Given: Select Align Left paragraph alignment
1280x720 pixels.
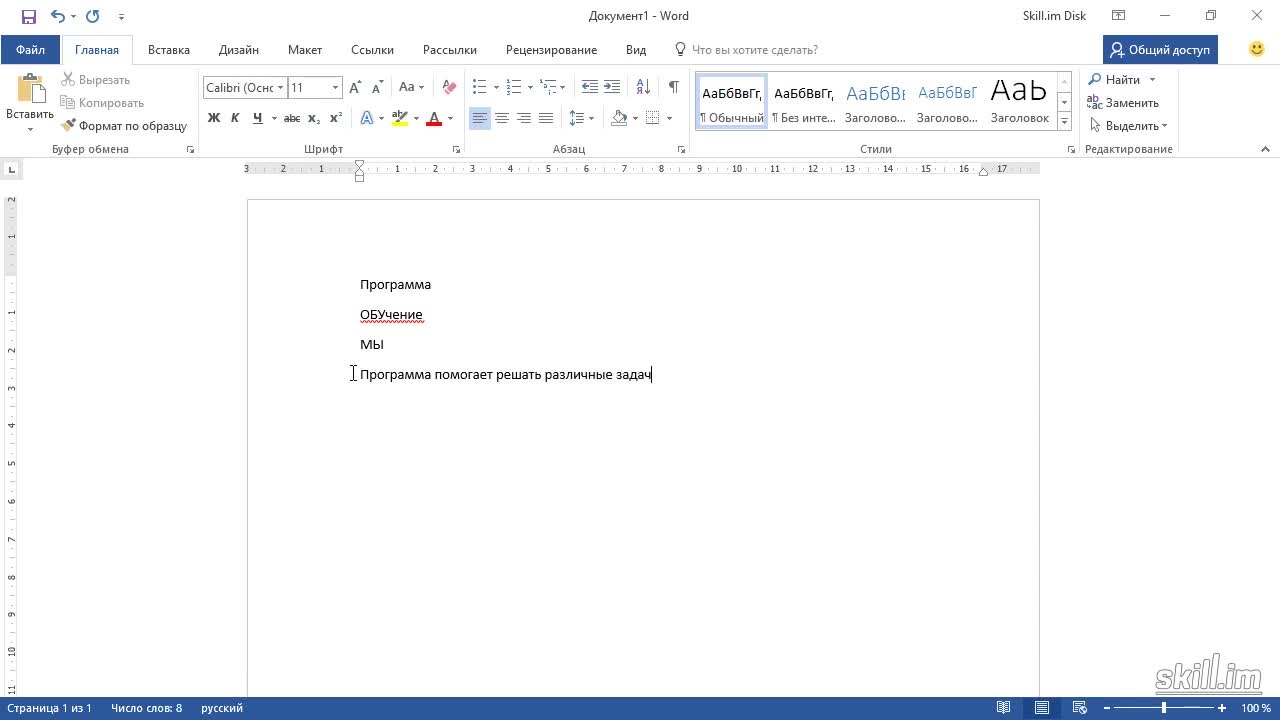Looking at the screenshot, I should pos(480,118).
